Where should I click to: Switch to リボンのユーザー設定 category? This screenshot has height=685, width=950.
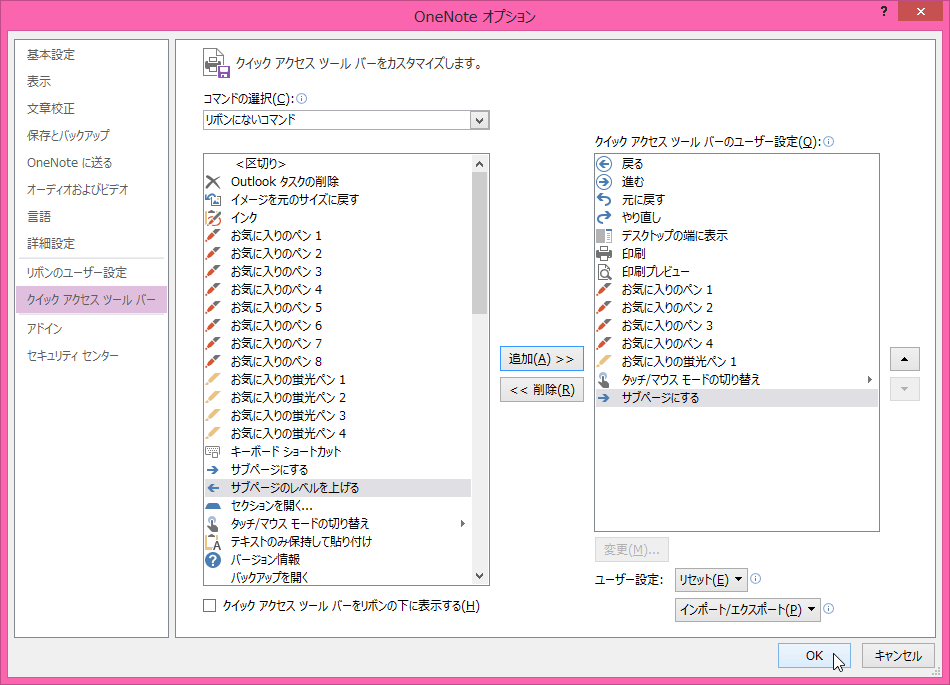pyautogui.click(x=76, y=273)
